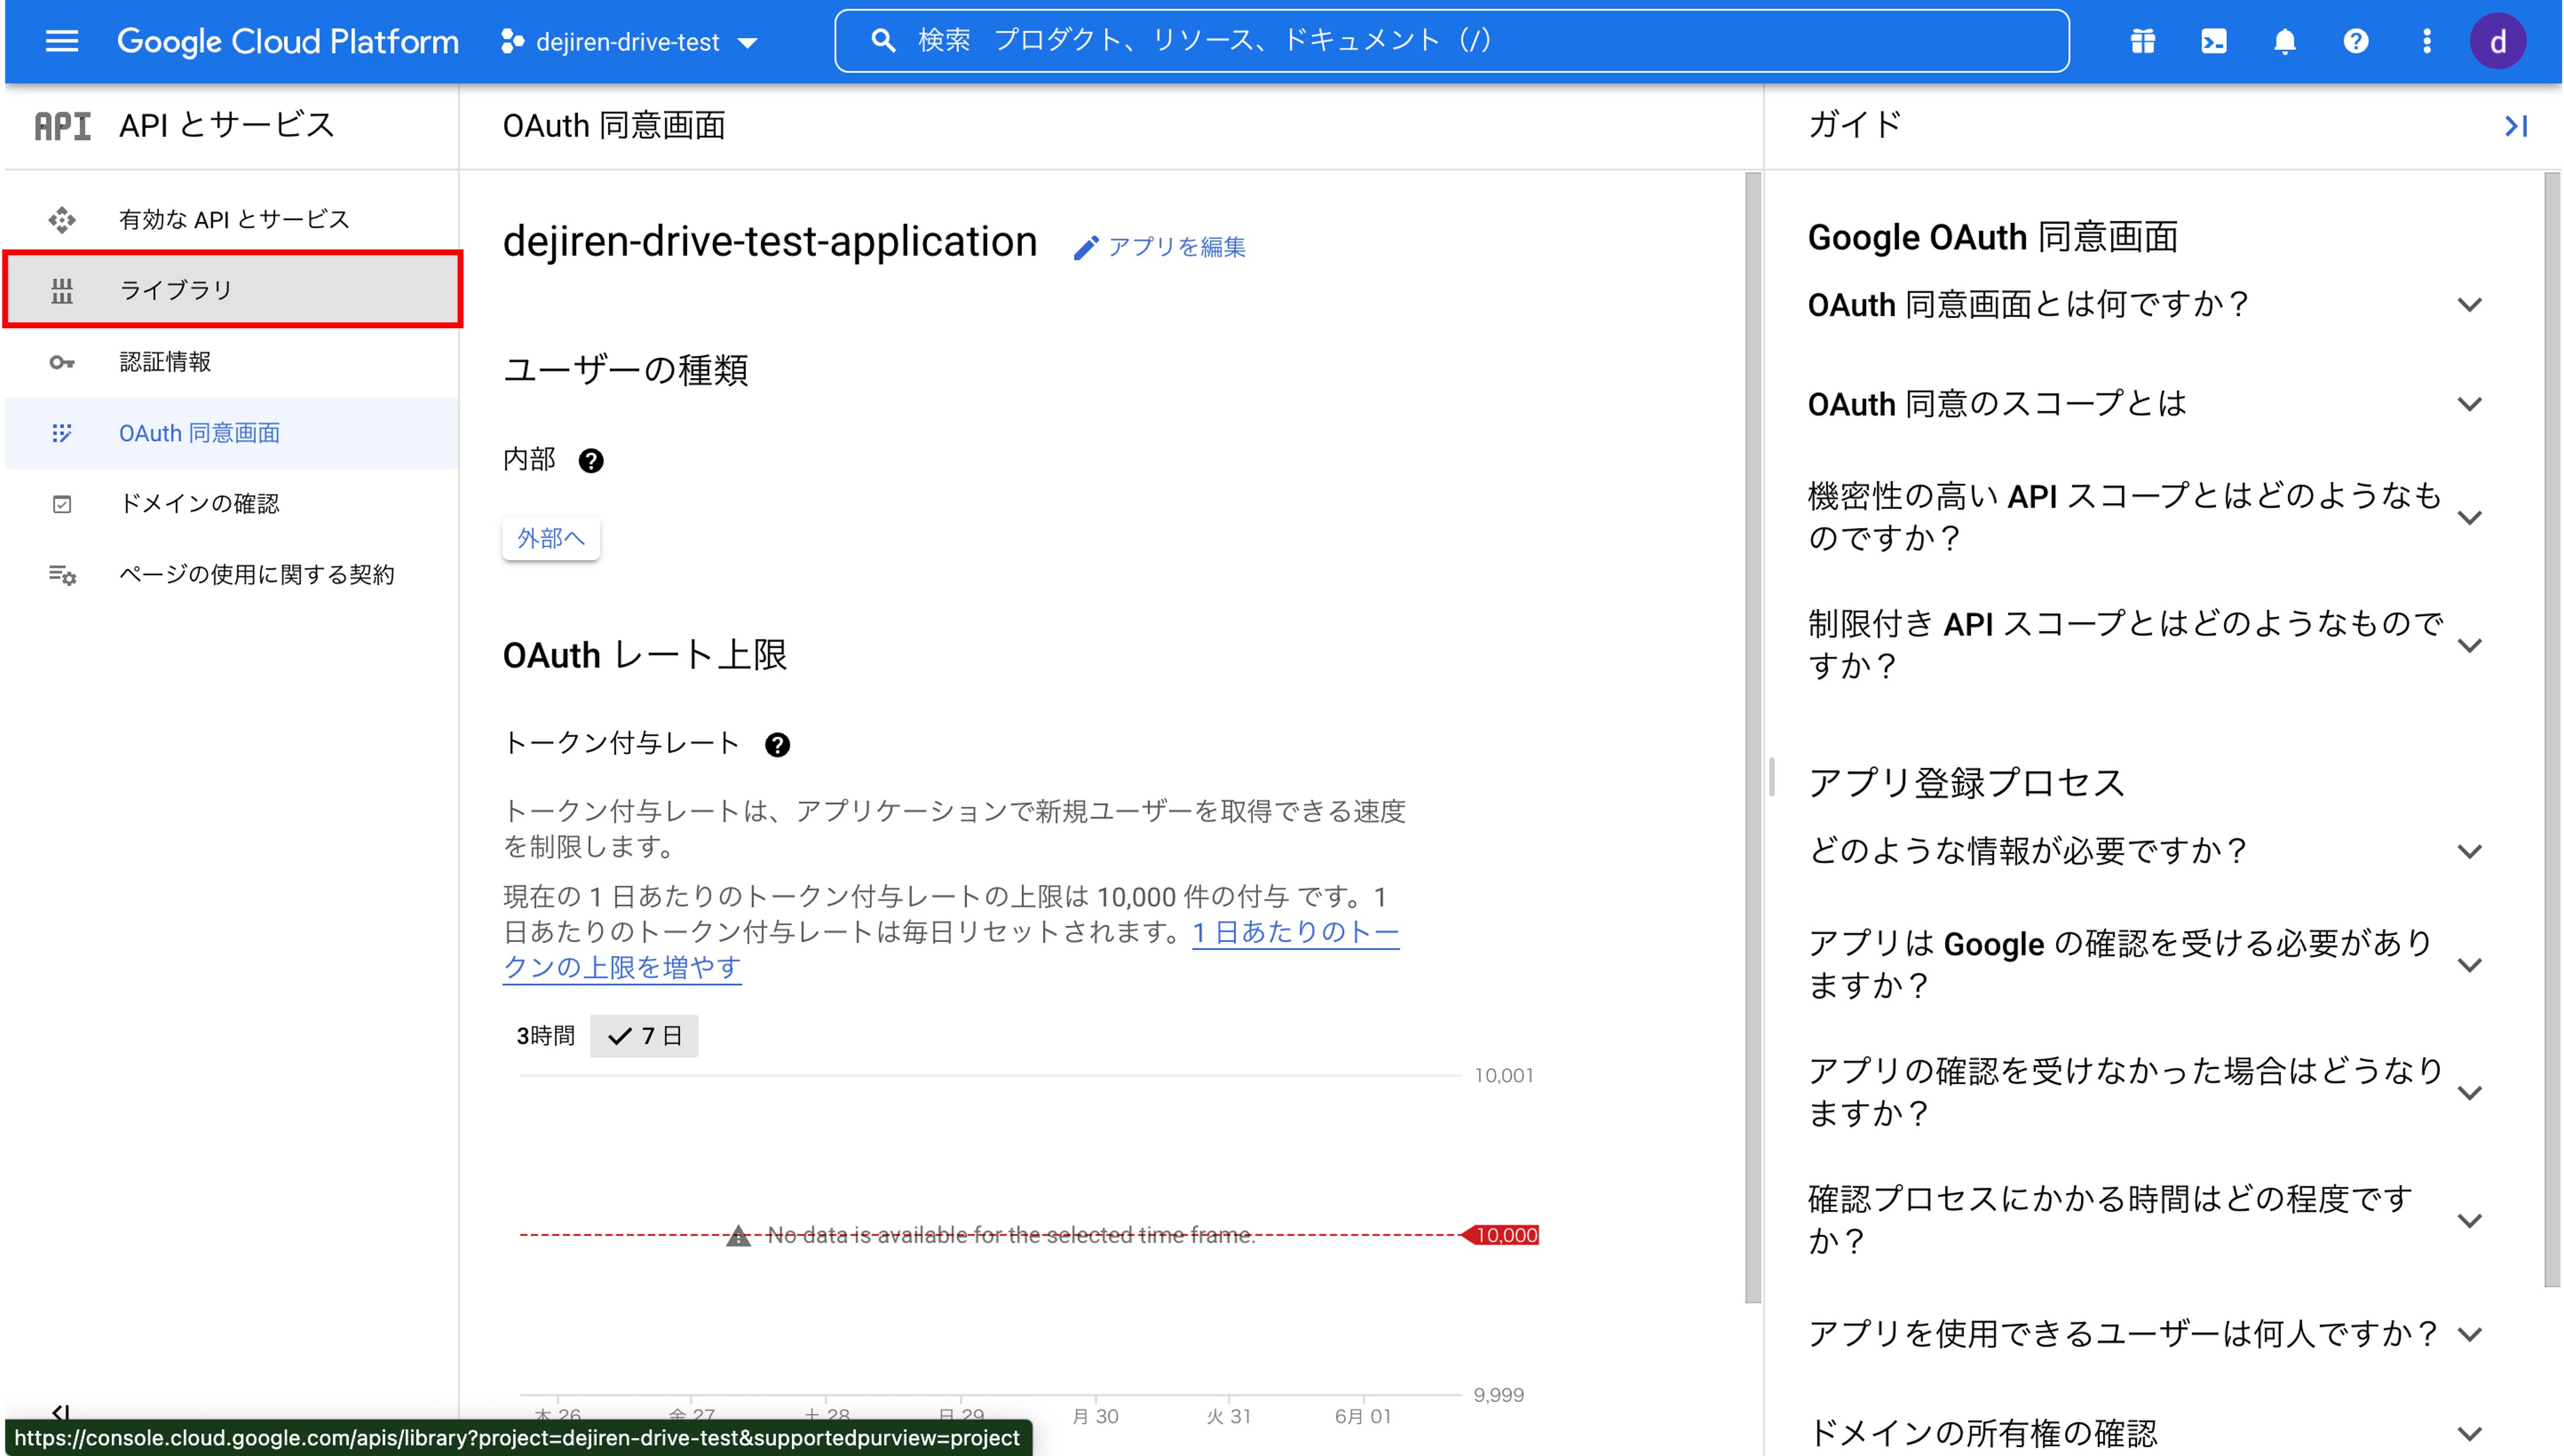Click the OAuth consent dotted icon

coord(62,433)
